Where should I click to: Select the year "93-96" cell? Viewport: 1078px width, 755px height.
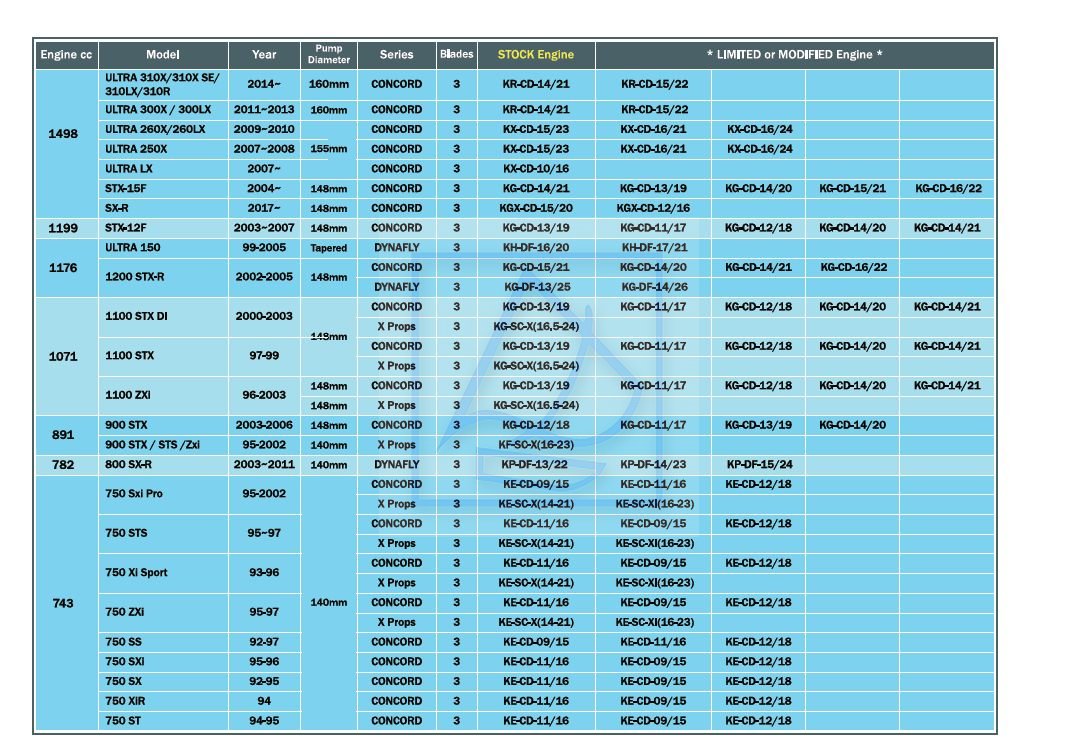264,573
